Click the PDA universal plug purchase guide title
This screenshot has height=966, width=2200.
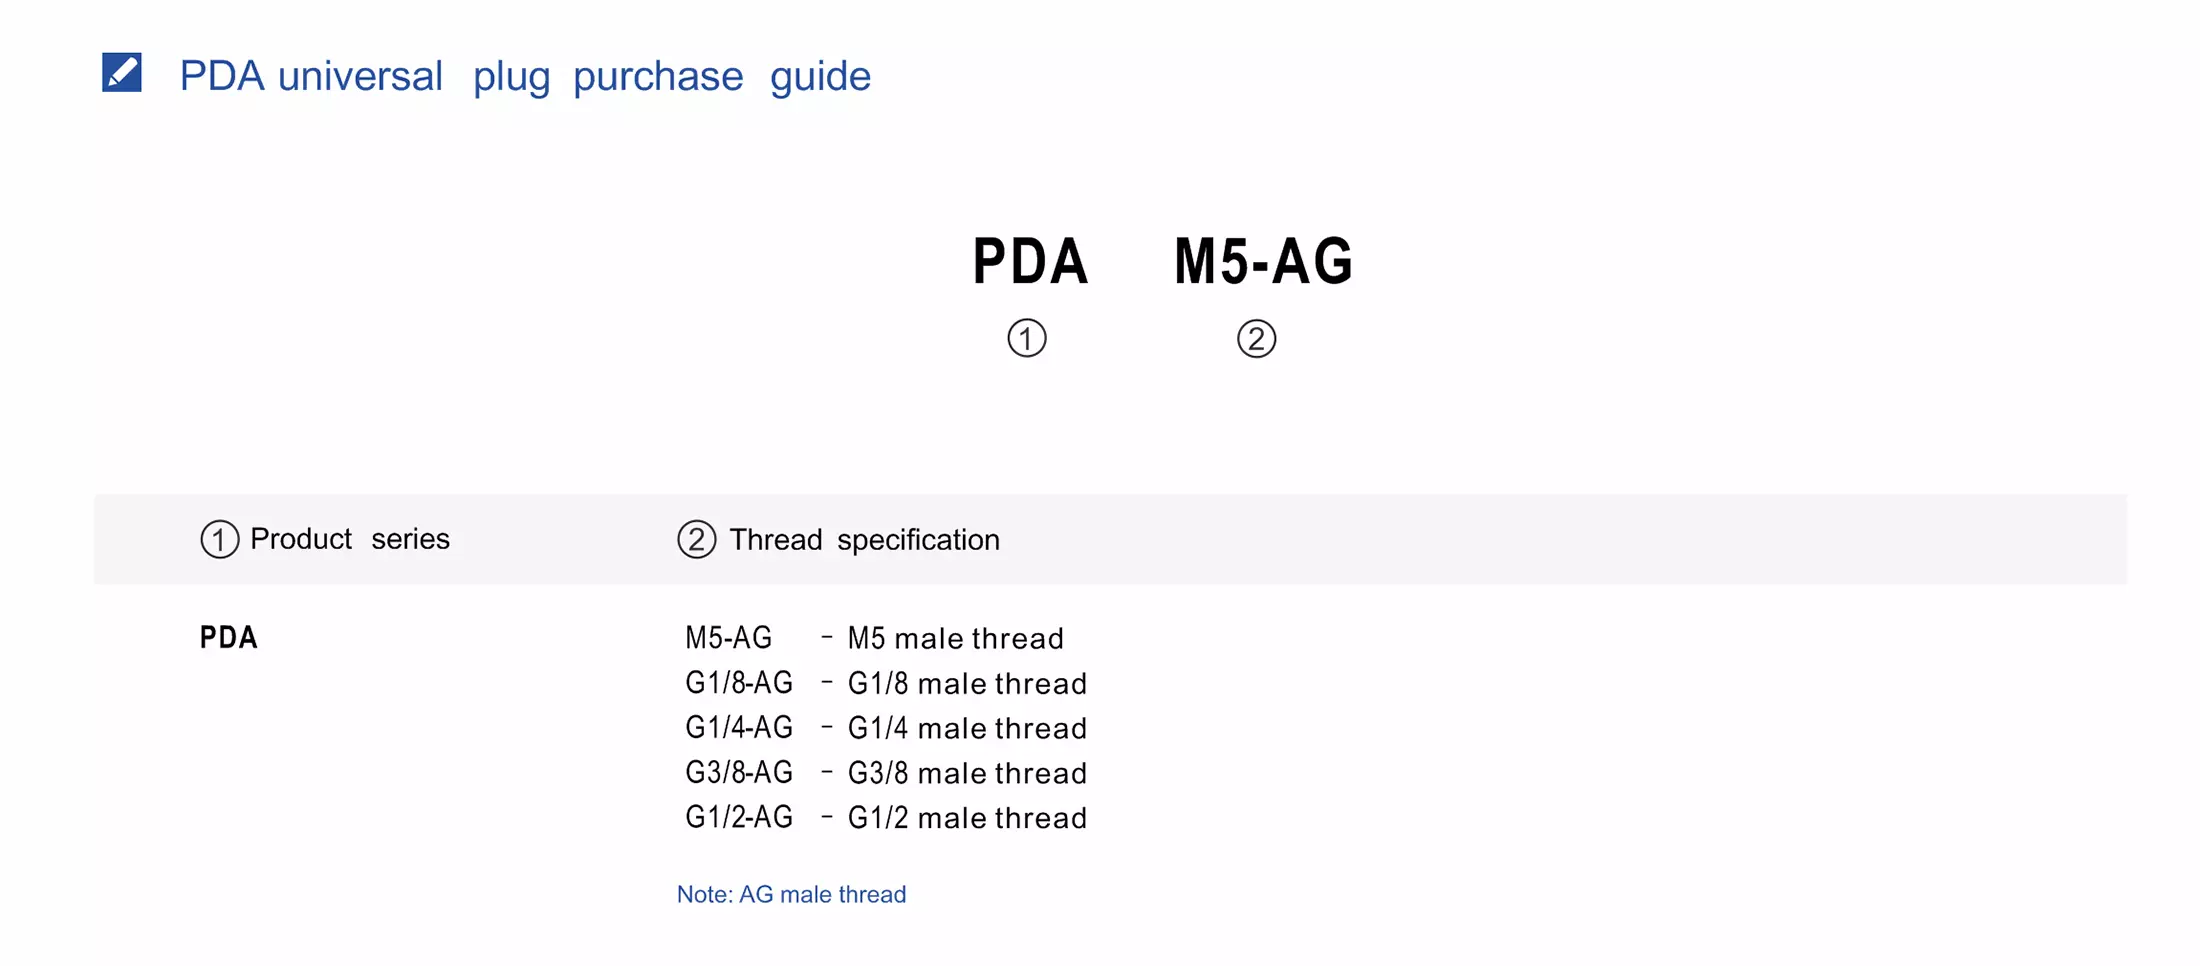click(x=525, y=76)
